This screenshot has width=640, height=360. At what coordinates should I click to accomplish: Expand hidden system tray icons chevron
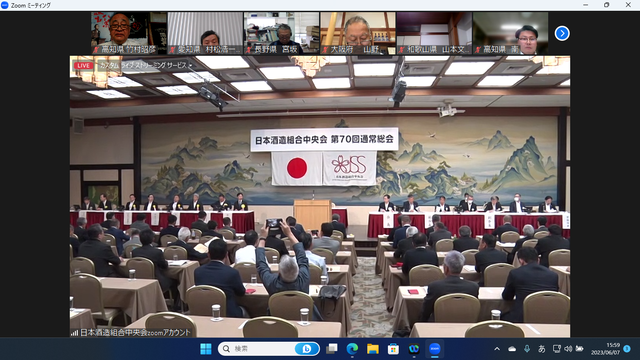(x=497, y=349)
